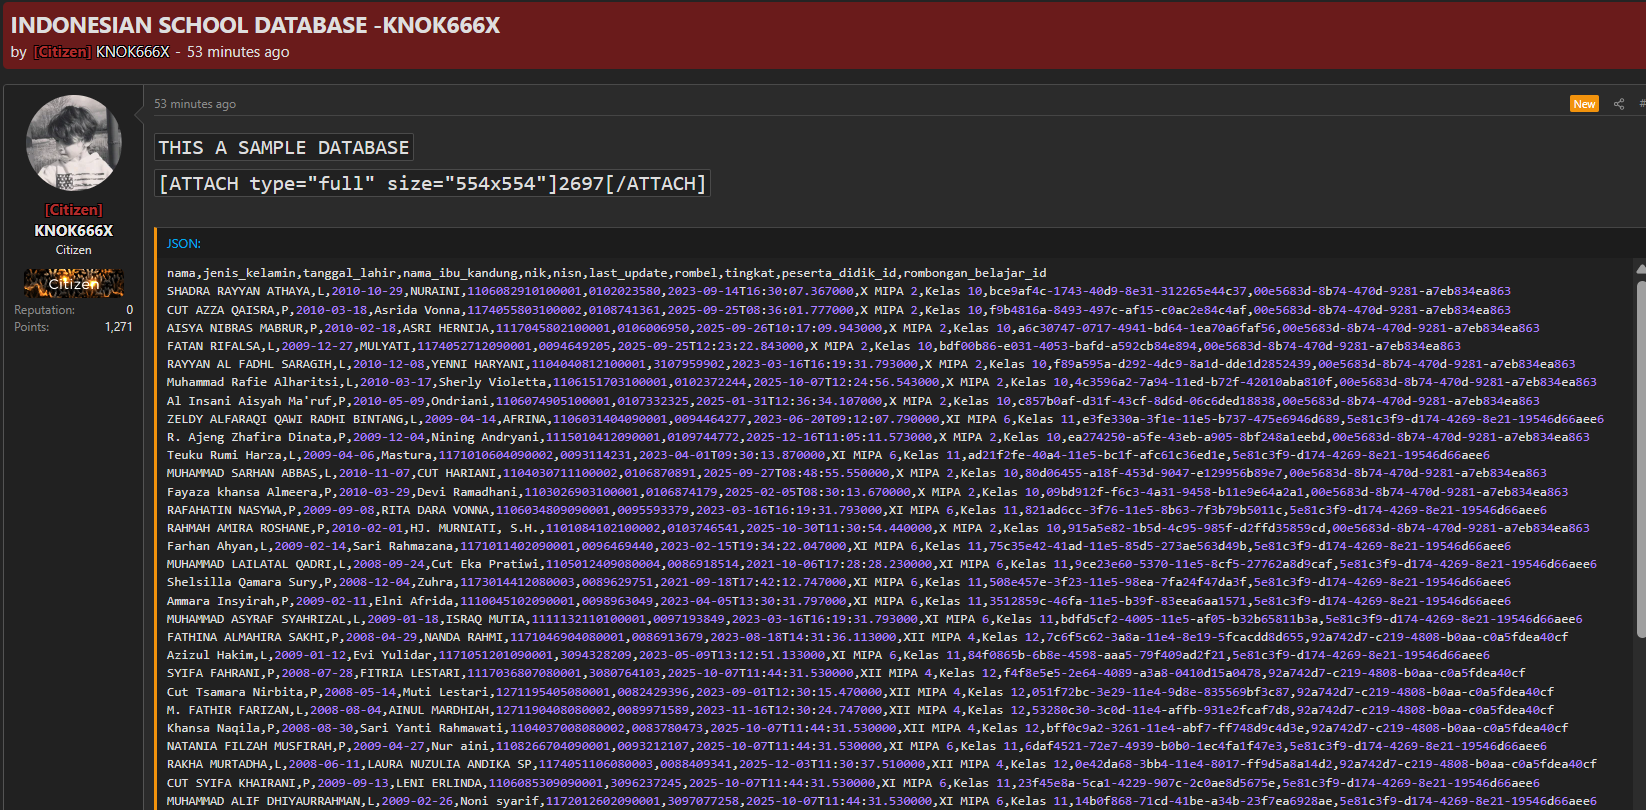Screen dimensions: 1646x810
Task: Open author KNOK666X link in thread header
Action: tap(133, 52)
